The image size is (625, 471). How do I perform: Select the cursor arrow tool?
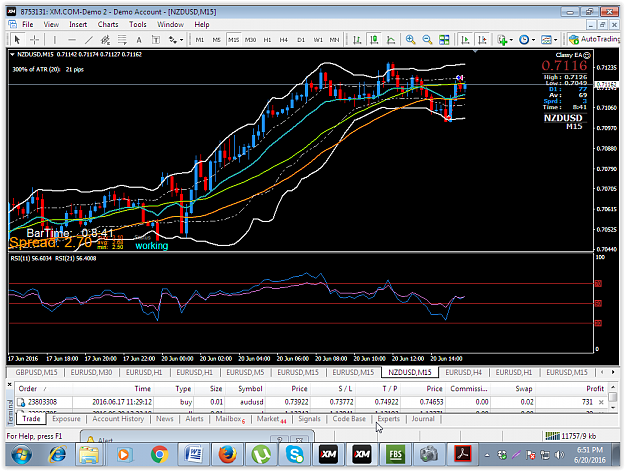coord(17,40)
